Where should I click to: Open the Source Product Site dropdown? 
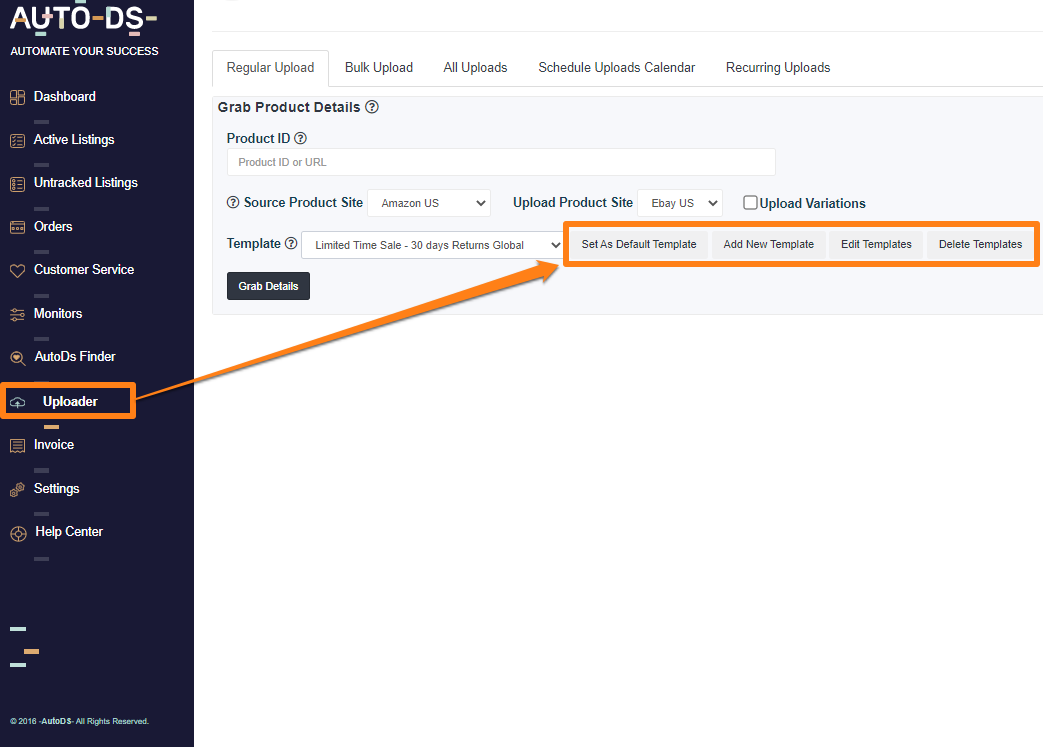coord(429,203)
